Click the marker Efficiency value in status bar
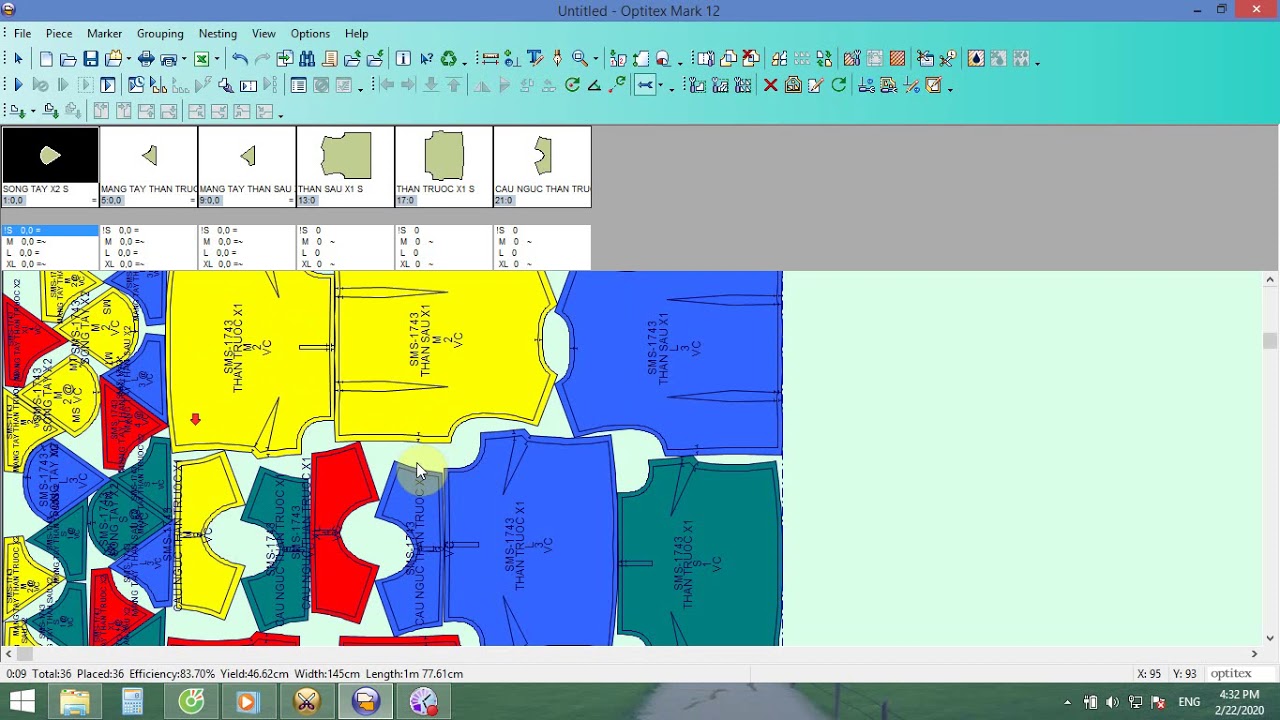Viewport: 1280px width, 720px height. tap(172, 674)
